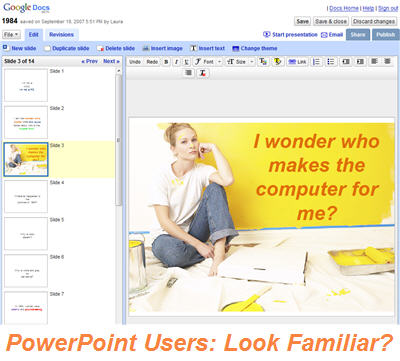The image size is (400, 361).
Task: Open the Font dropdown
Action: click(208, 62)
